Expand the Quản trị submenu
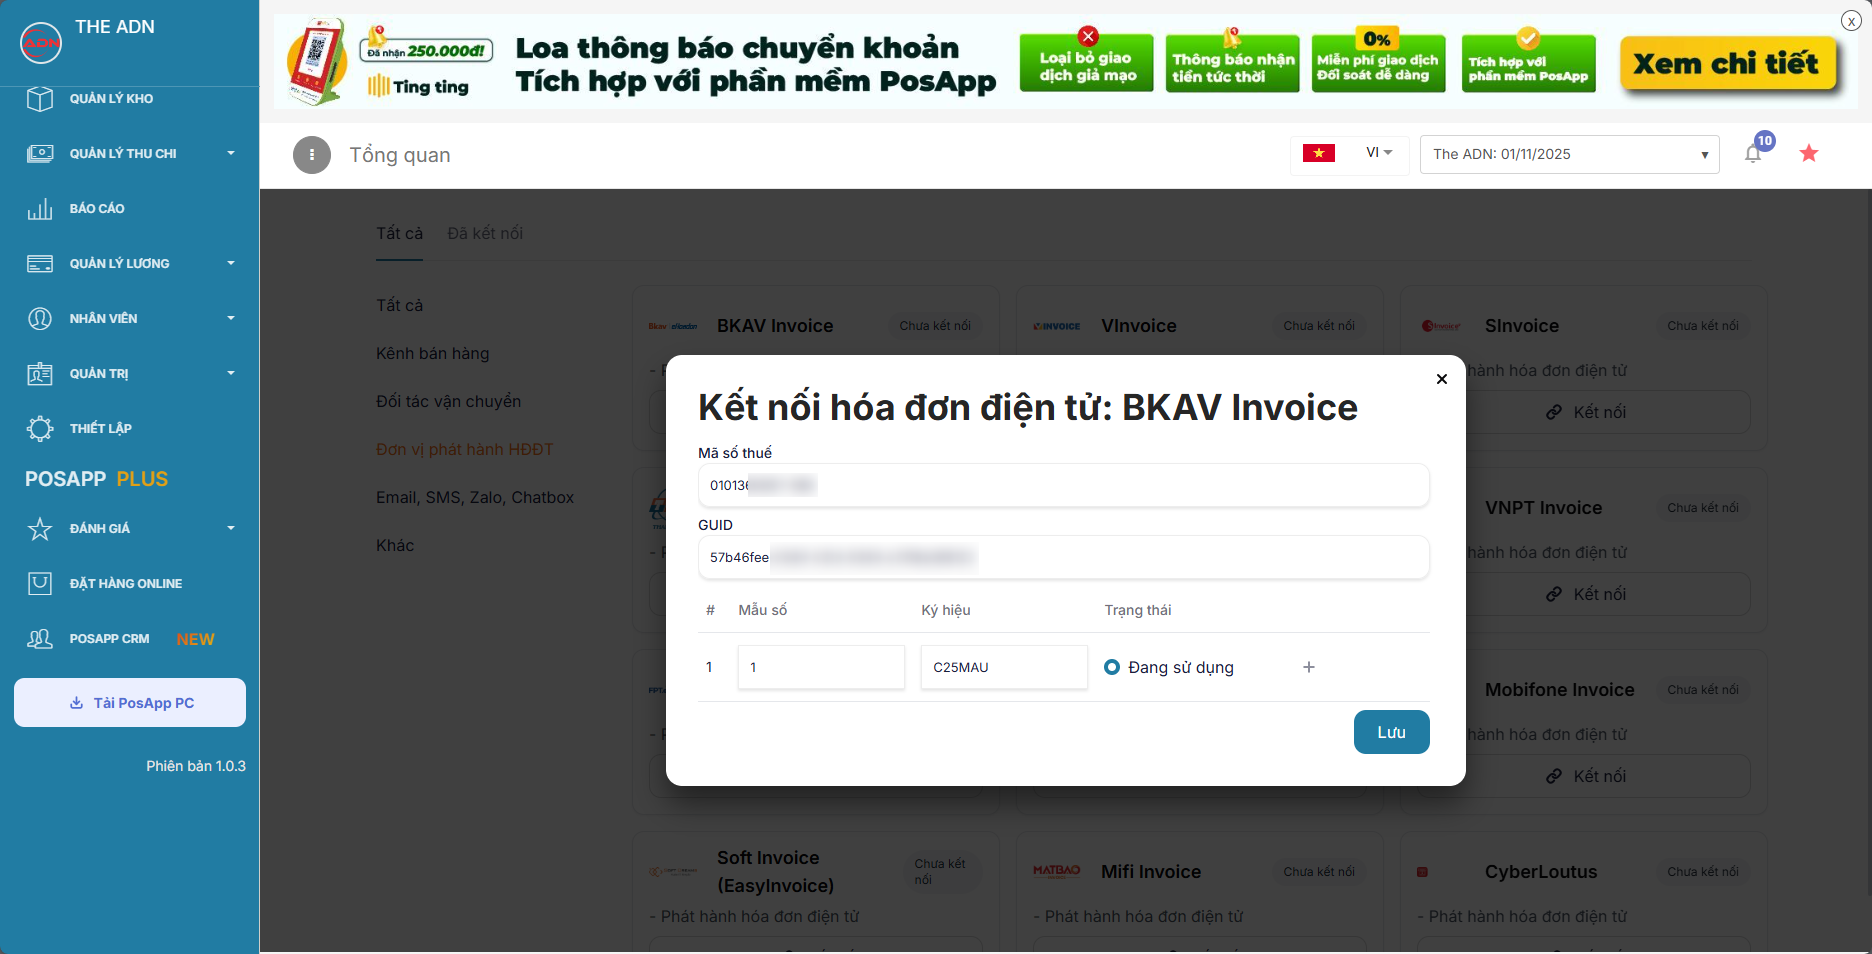 [231, 374]
